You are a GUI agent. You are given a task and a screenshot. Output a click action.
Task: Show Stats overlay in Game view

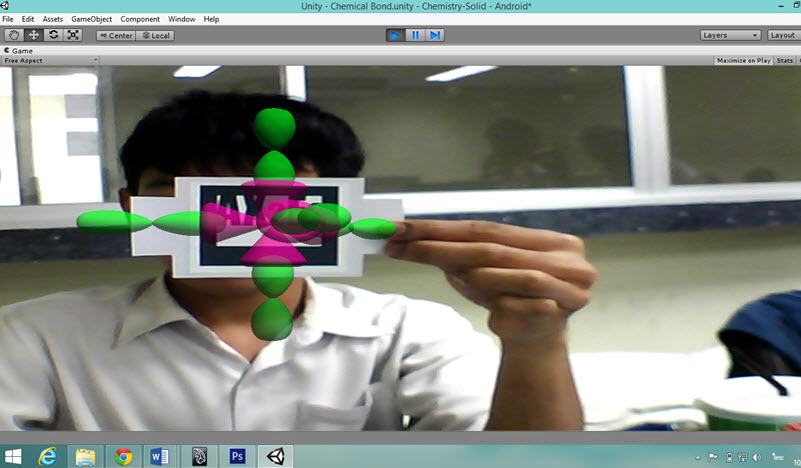[785, 60]
